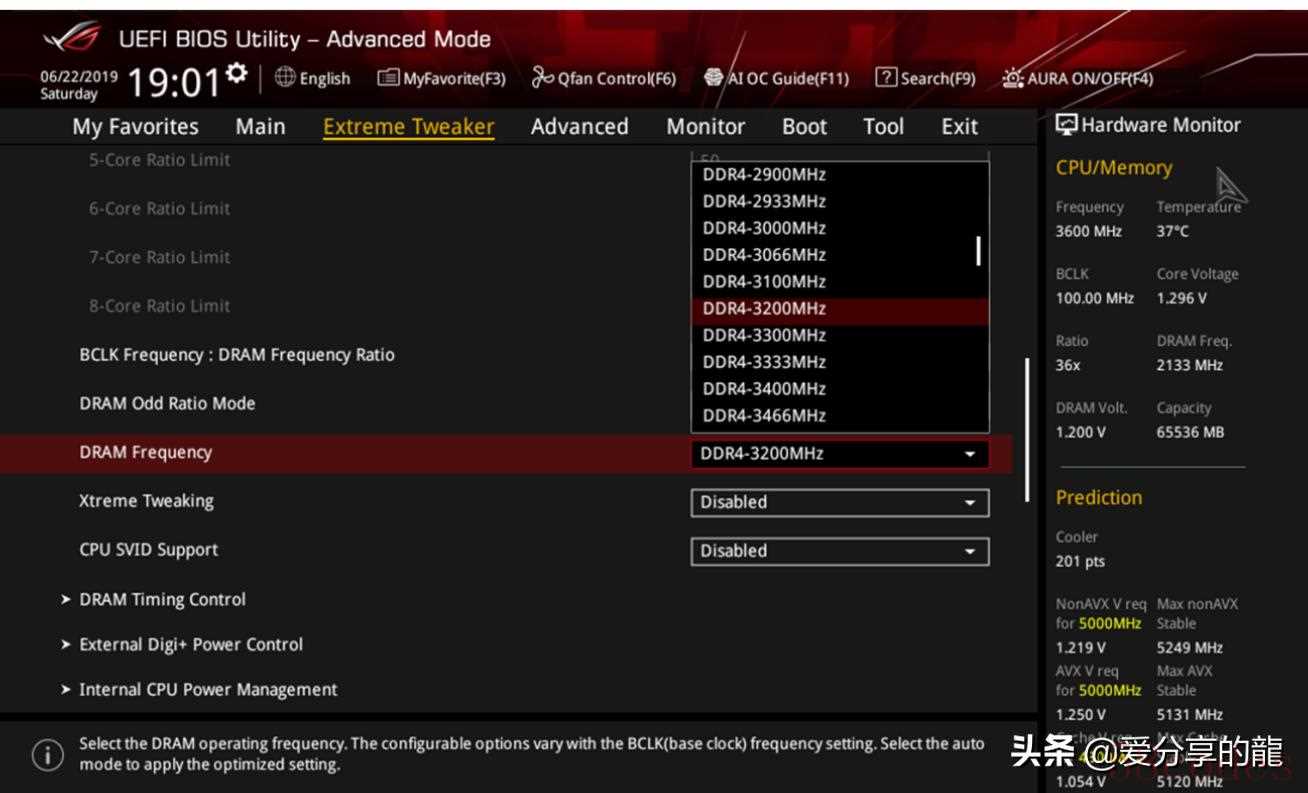Select the DRAM Frequency setting label
This screenshot has height=793, width=1308.
[146, 453]
